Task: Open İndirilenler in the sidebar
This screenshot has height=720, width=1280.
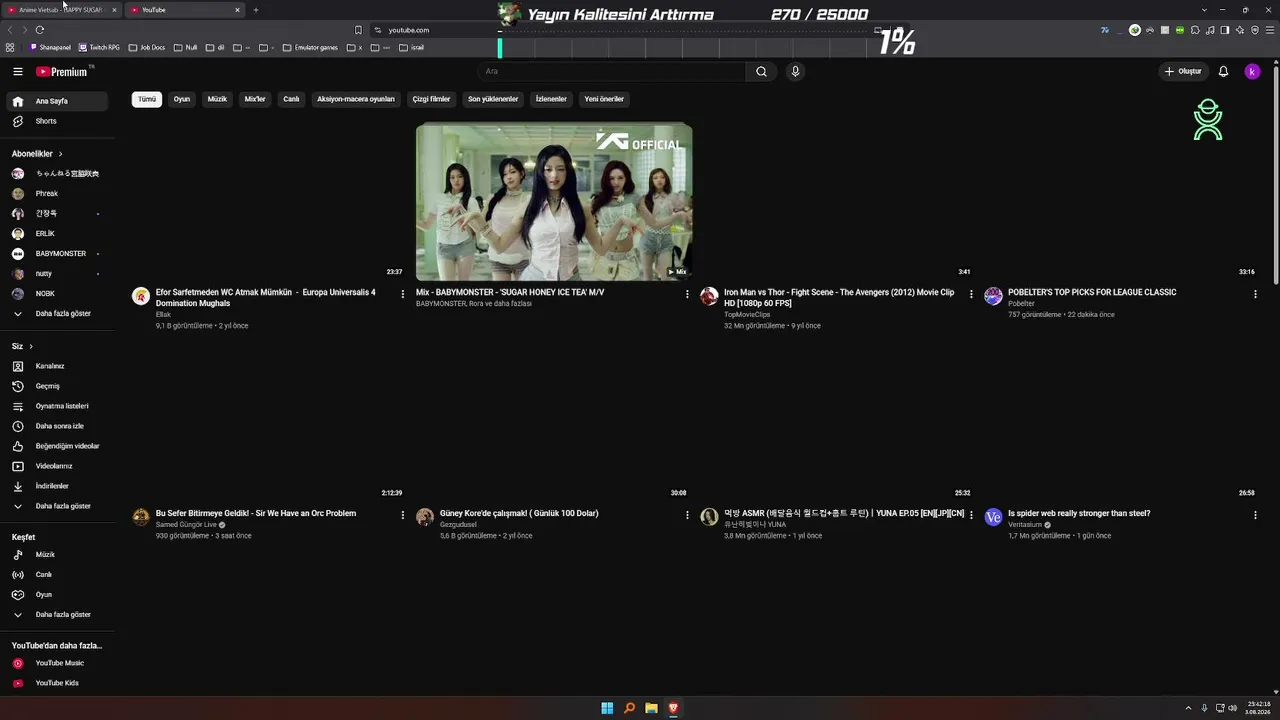Action: (x=58, y=486)
